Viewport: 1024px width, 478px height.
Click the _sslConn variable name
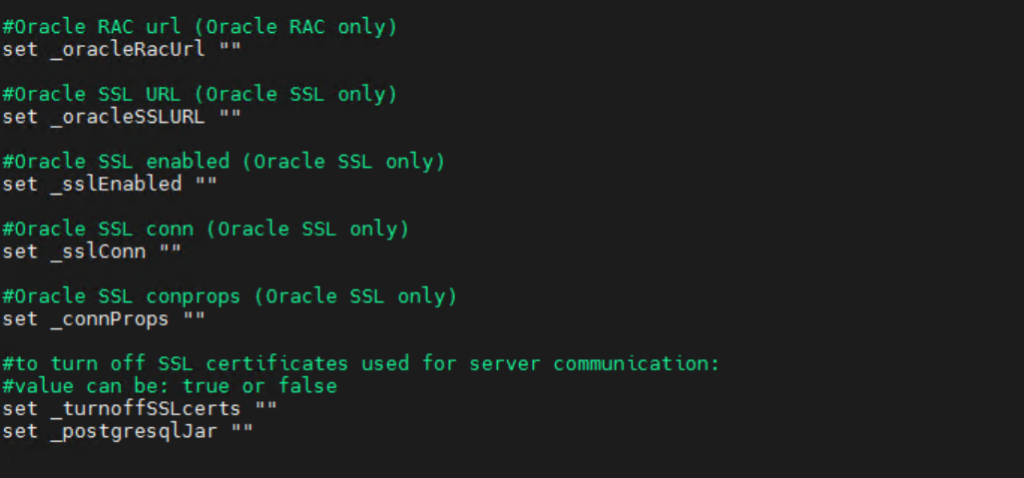tap(98, 251)
